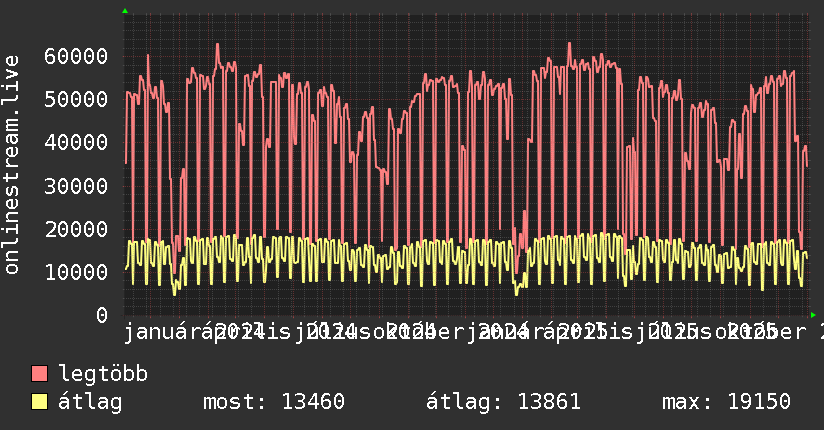
Task: Click the átlag: 13861 statistic
Action: point(503,402)
